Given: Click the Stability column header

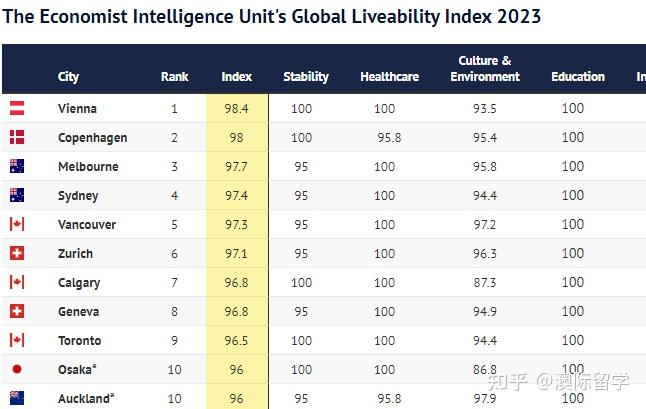Looking at the screenshot, I should coord(306,77).
